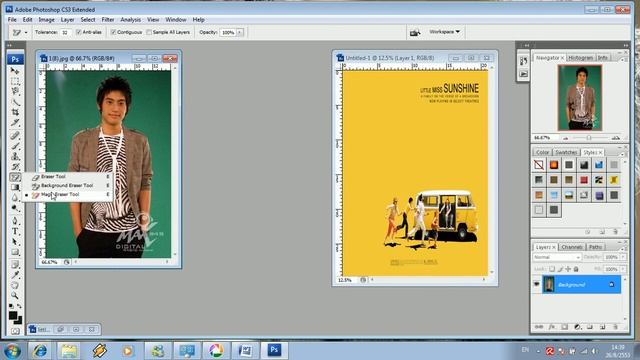Enable Sample All Layers checkbox
640x360 pixels.
149,32
